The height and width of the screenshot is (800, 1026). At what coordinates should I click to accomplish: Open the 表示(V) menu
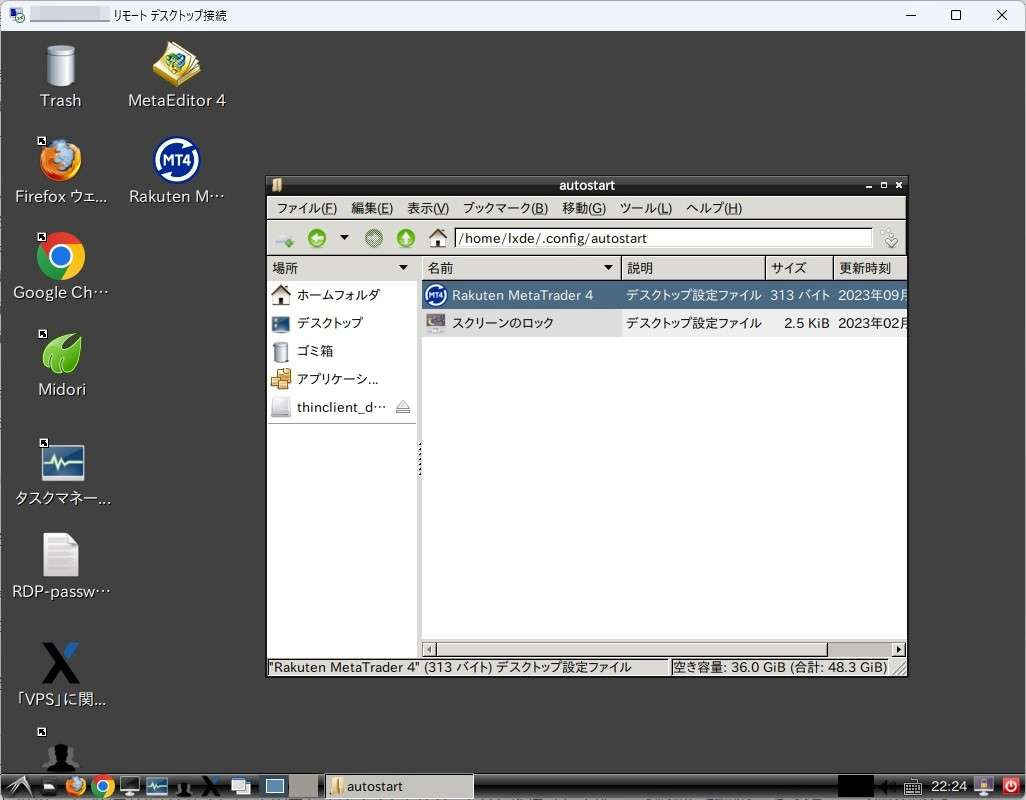click(x=428, y=208)
